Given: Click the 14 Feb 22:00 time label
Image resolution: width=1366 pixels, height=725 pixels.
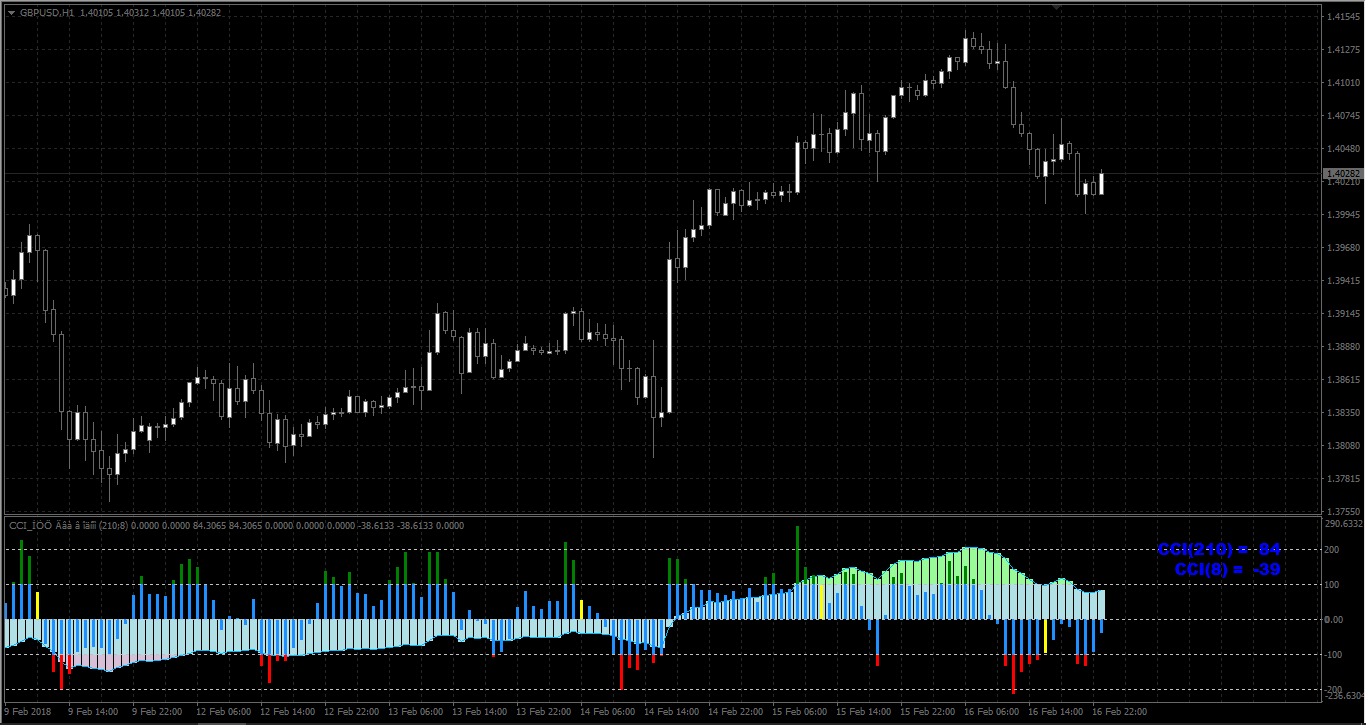Looking at the screenshot, I should click(x=734, y=712).
